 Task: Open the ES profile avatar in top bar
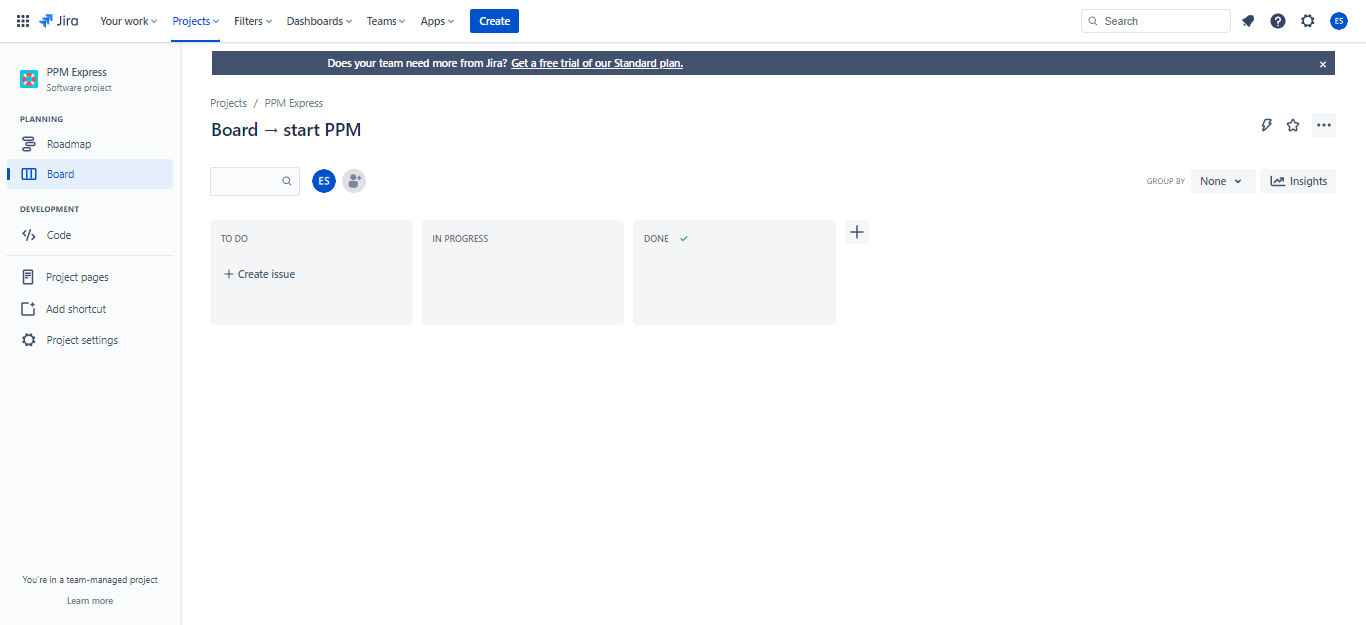1339,21
